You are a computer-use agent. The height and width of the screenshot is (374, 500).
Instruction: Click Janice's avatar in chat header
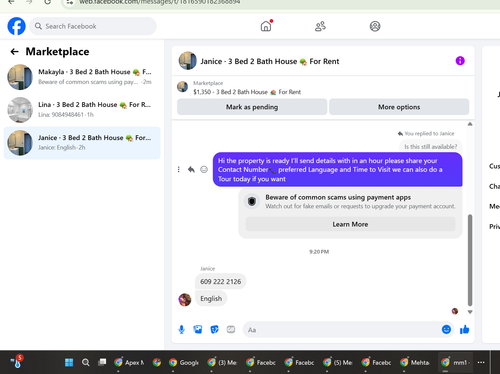coord(187,61)
